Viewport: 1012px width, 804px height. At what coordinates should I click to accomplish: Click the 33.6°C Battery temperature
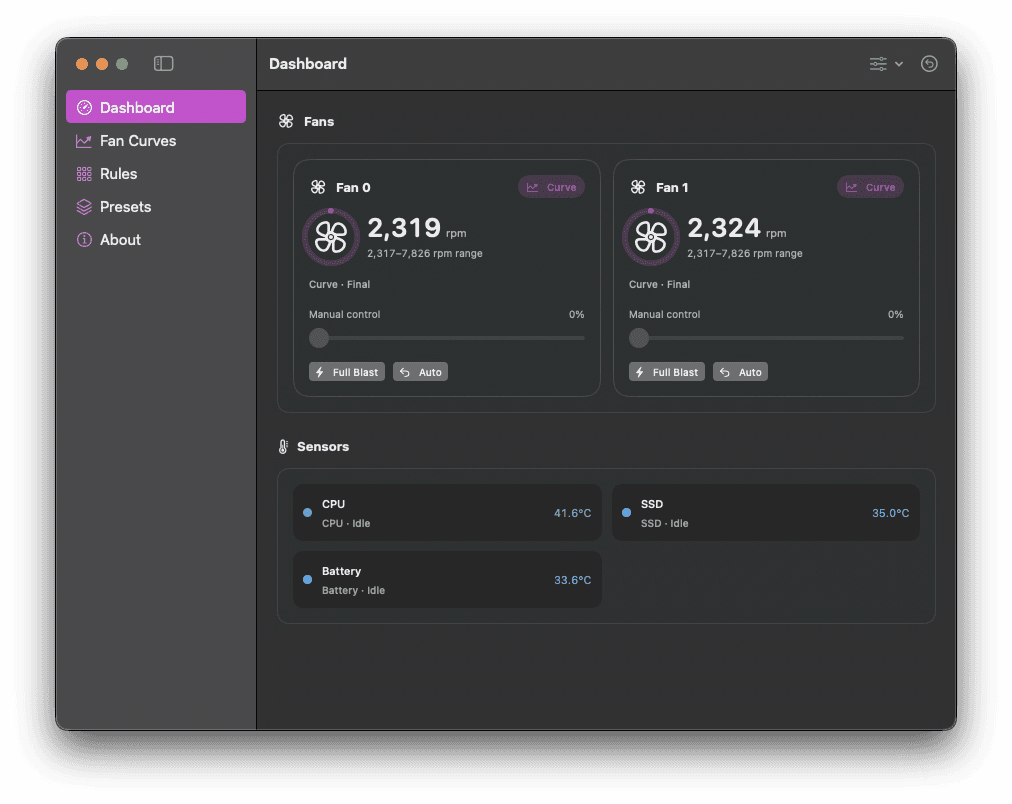[572, 580]
